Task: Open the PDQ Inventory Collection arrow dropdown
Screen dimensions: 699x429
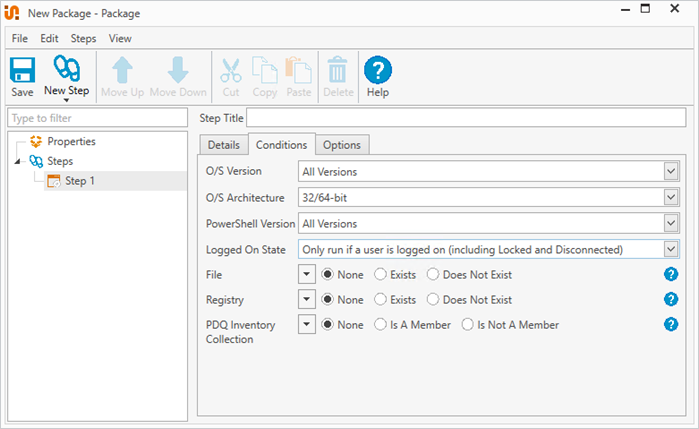Action: click(307, 324)
